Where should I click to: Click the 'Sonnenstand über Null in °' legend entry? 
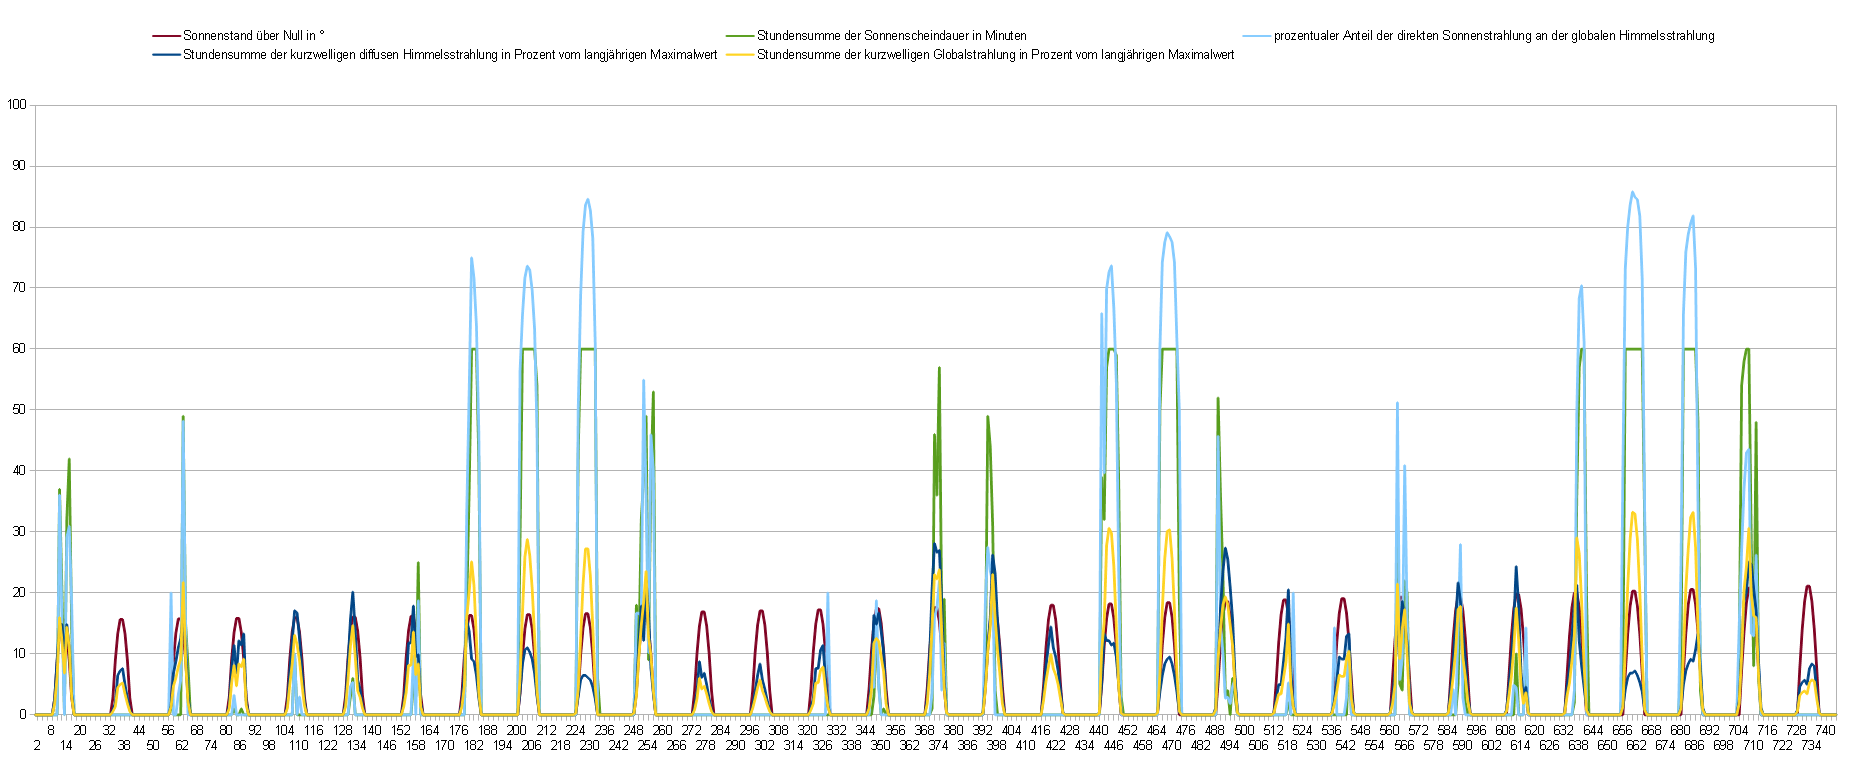tap(253, 36)
